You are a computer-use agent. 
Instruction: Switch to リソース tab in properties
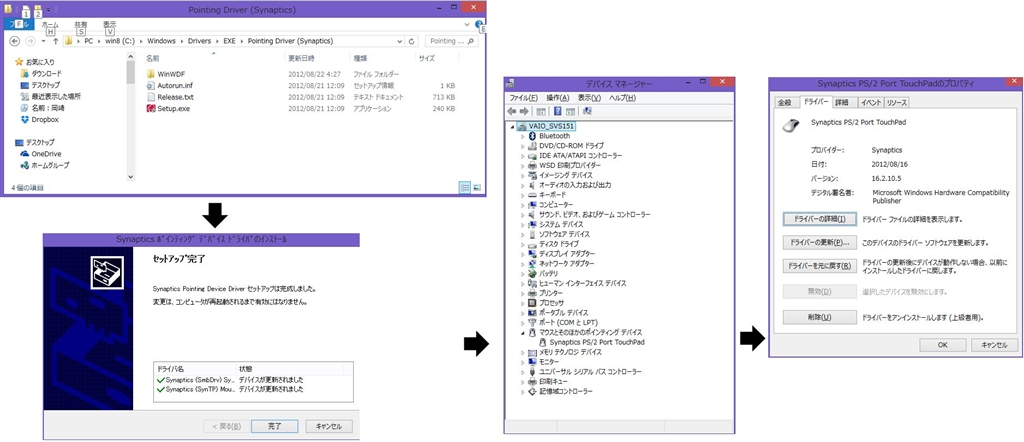[x=897, y=103]
